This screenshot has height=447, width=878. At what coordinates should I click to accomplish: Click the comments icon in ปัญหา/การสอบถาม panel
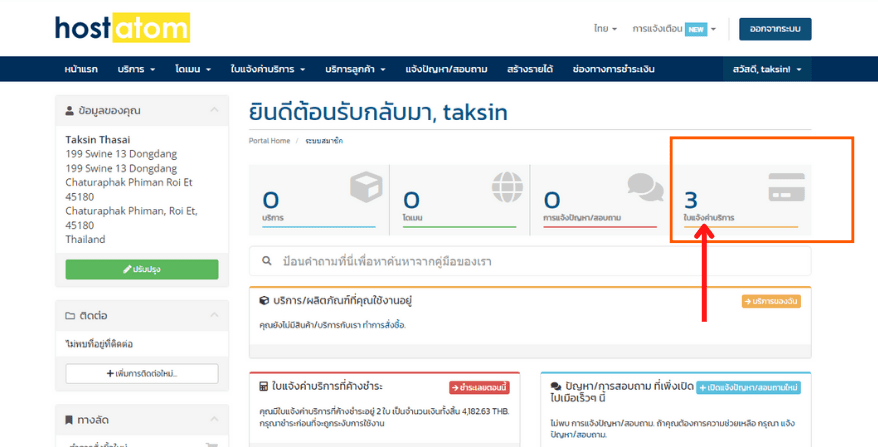556,387
